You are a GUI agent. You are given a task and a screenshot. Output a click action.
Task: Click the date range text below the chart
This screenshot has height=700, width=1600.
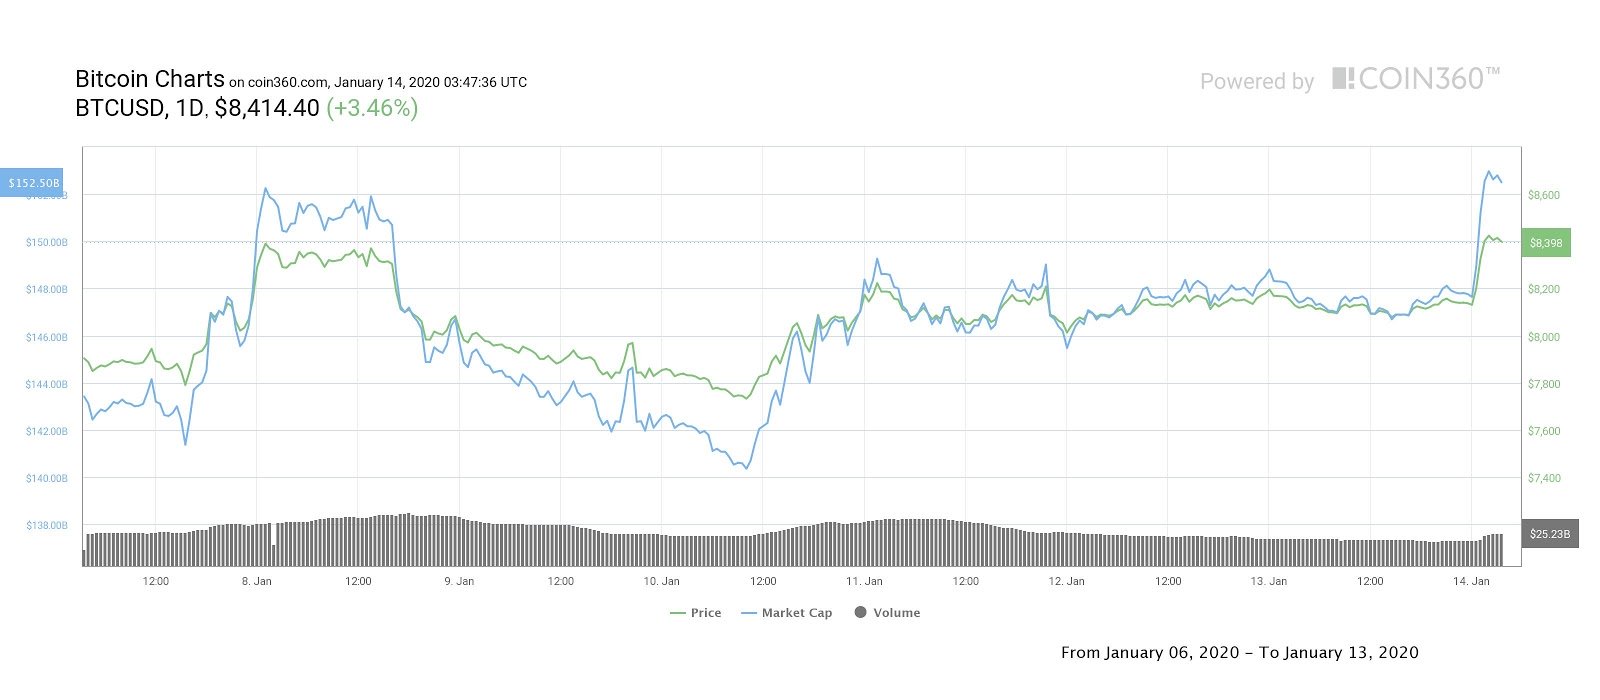tap(1239, 652)
